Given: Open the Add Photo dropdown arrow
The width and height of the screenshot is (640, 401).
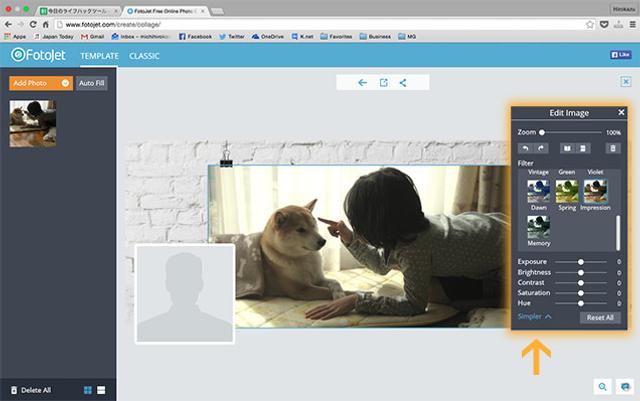Looking at the screenshot, I should tap(65, 83).
